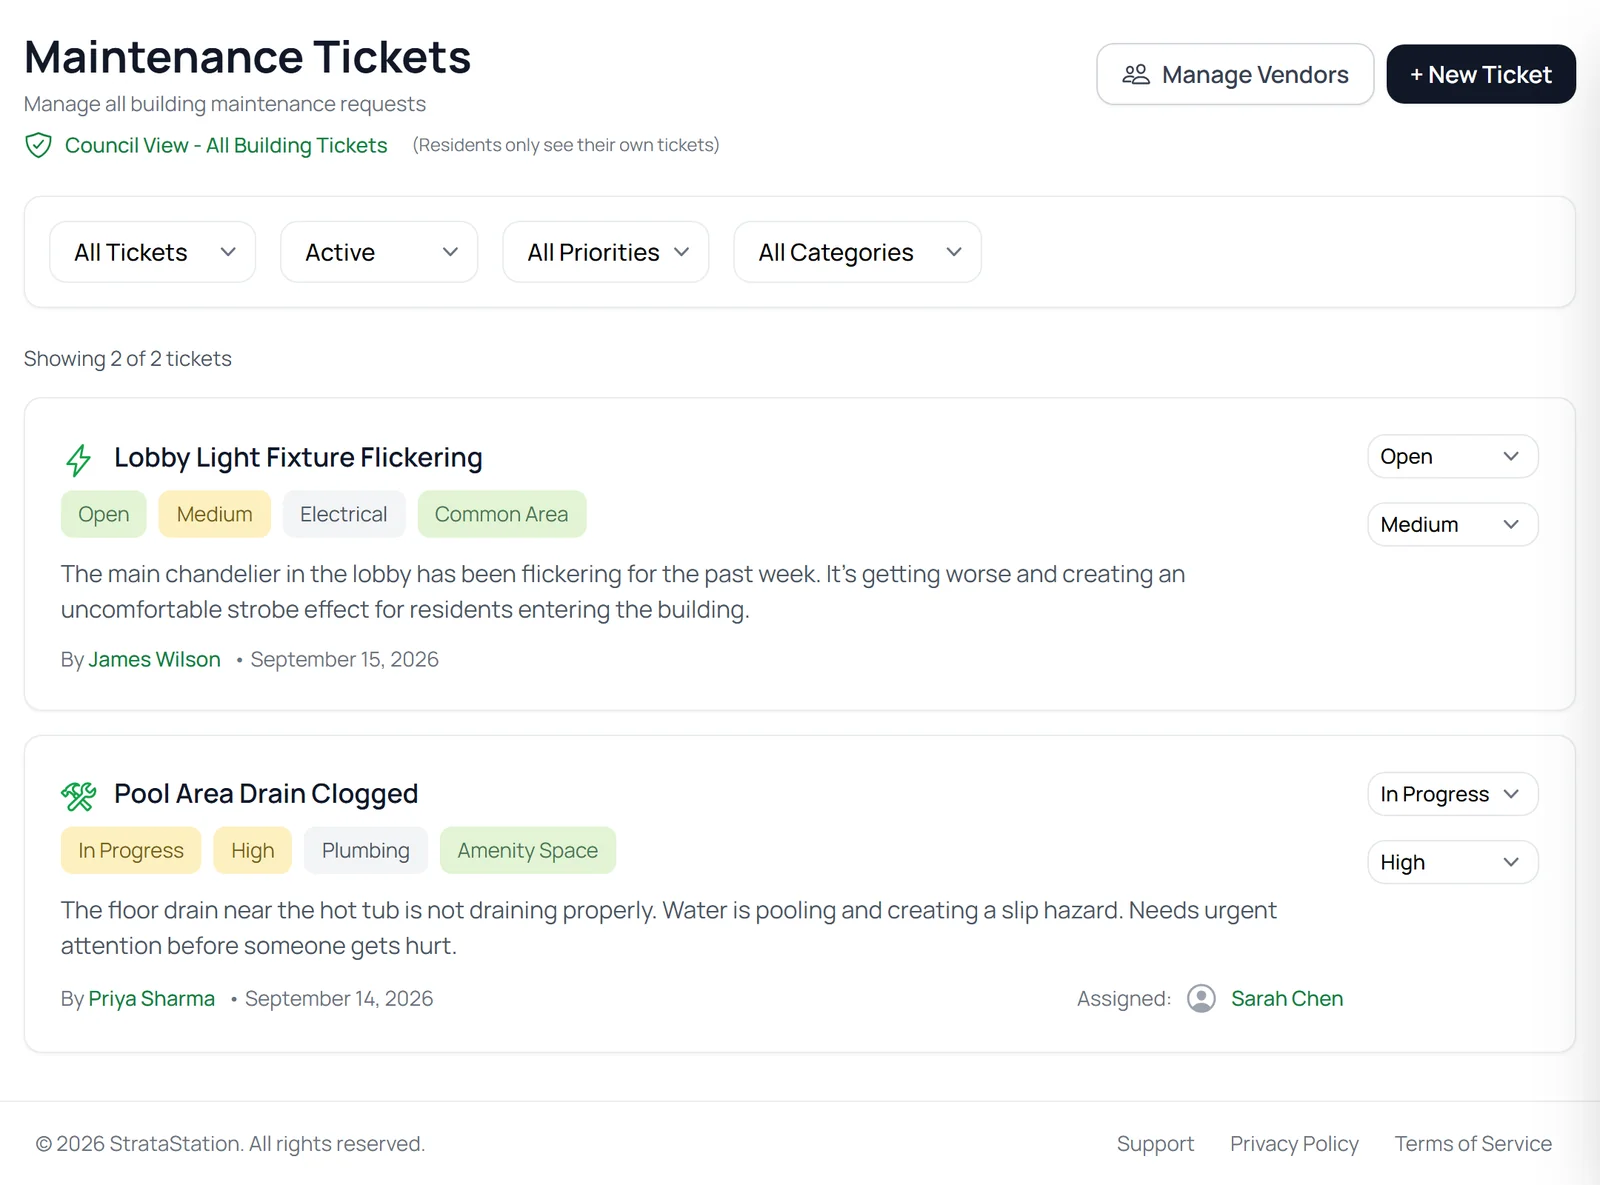1600x1185 pixels.
Task: Click the Council View - All Building Tickets label
Action: pos(226,146)
